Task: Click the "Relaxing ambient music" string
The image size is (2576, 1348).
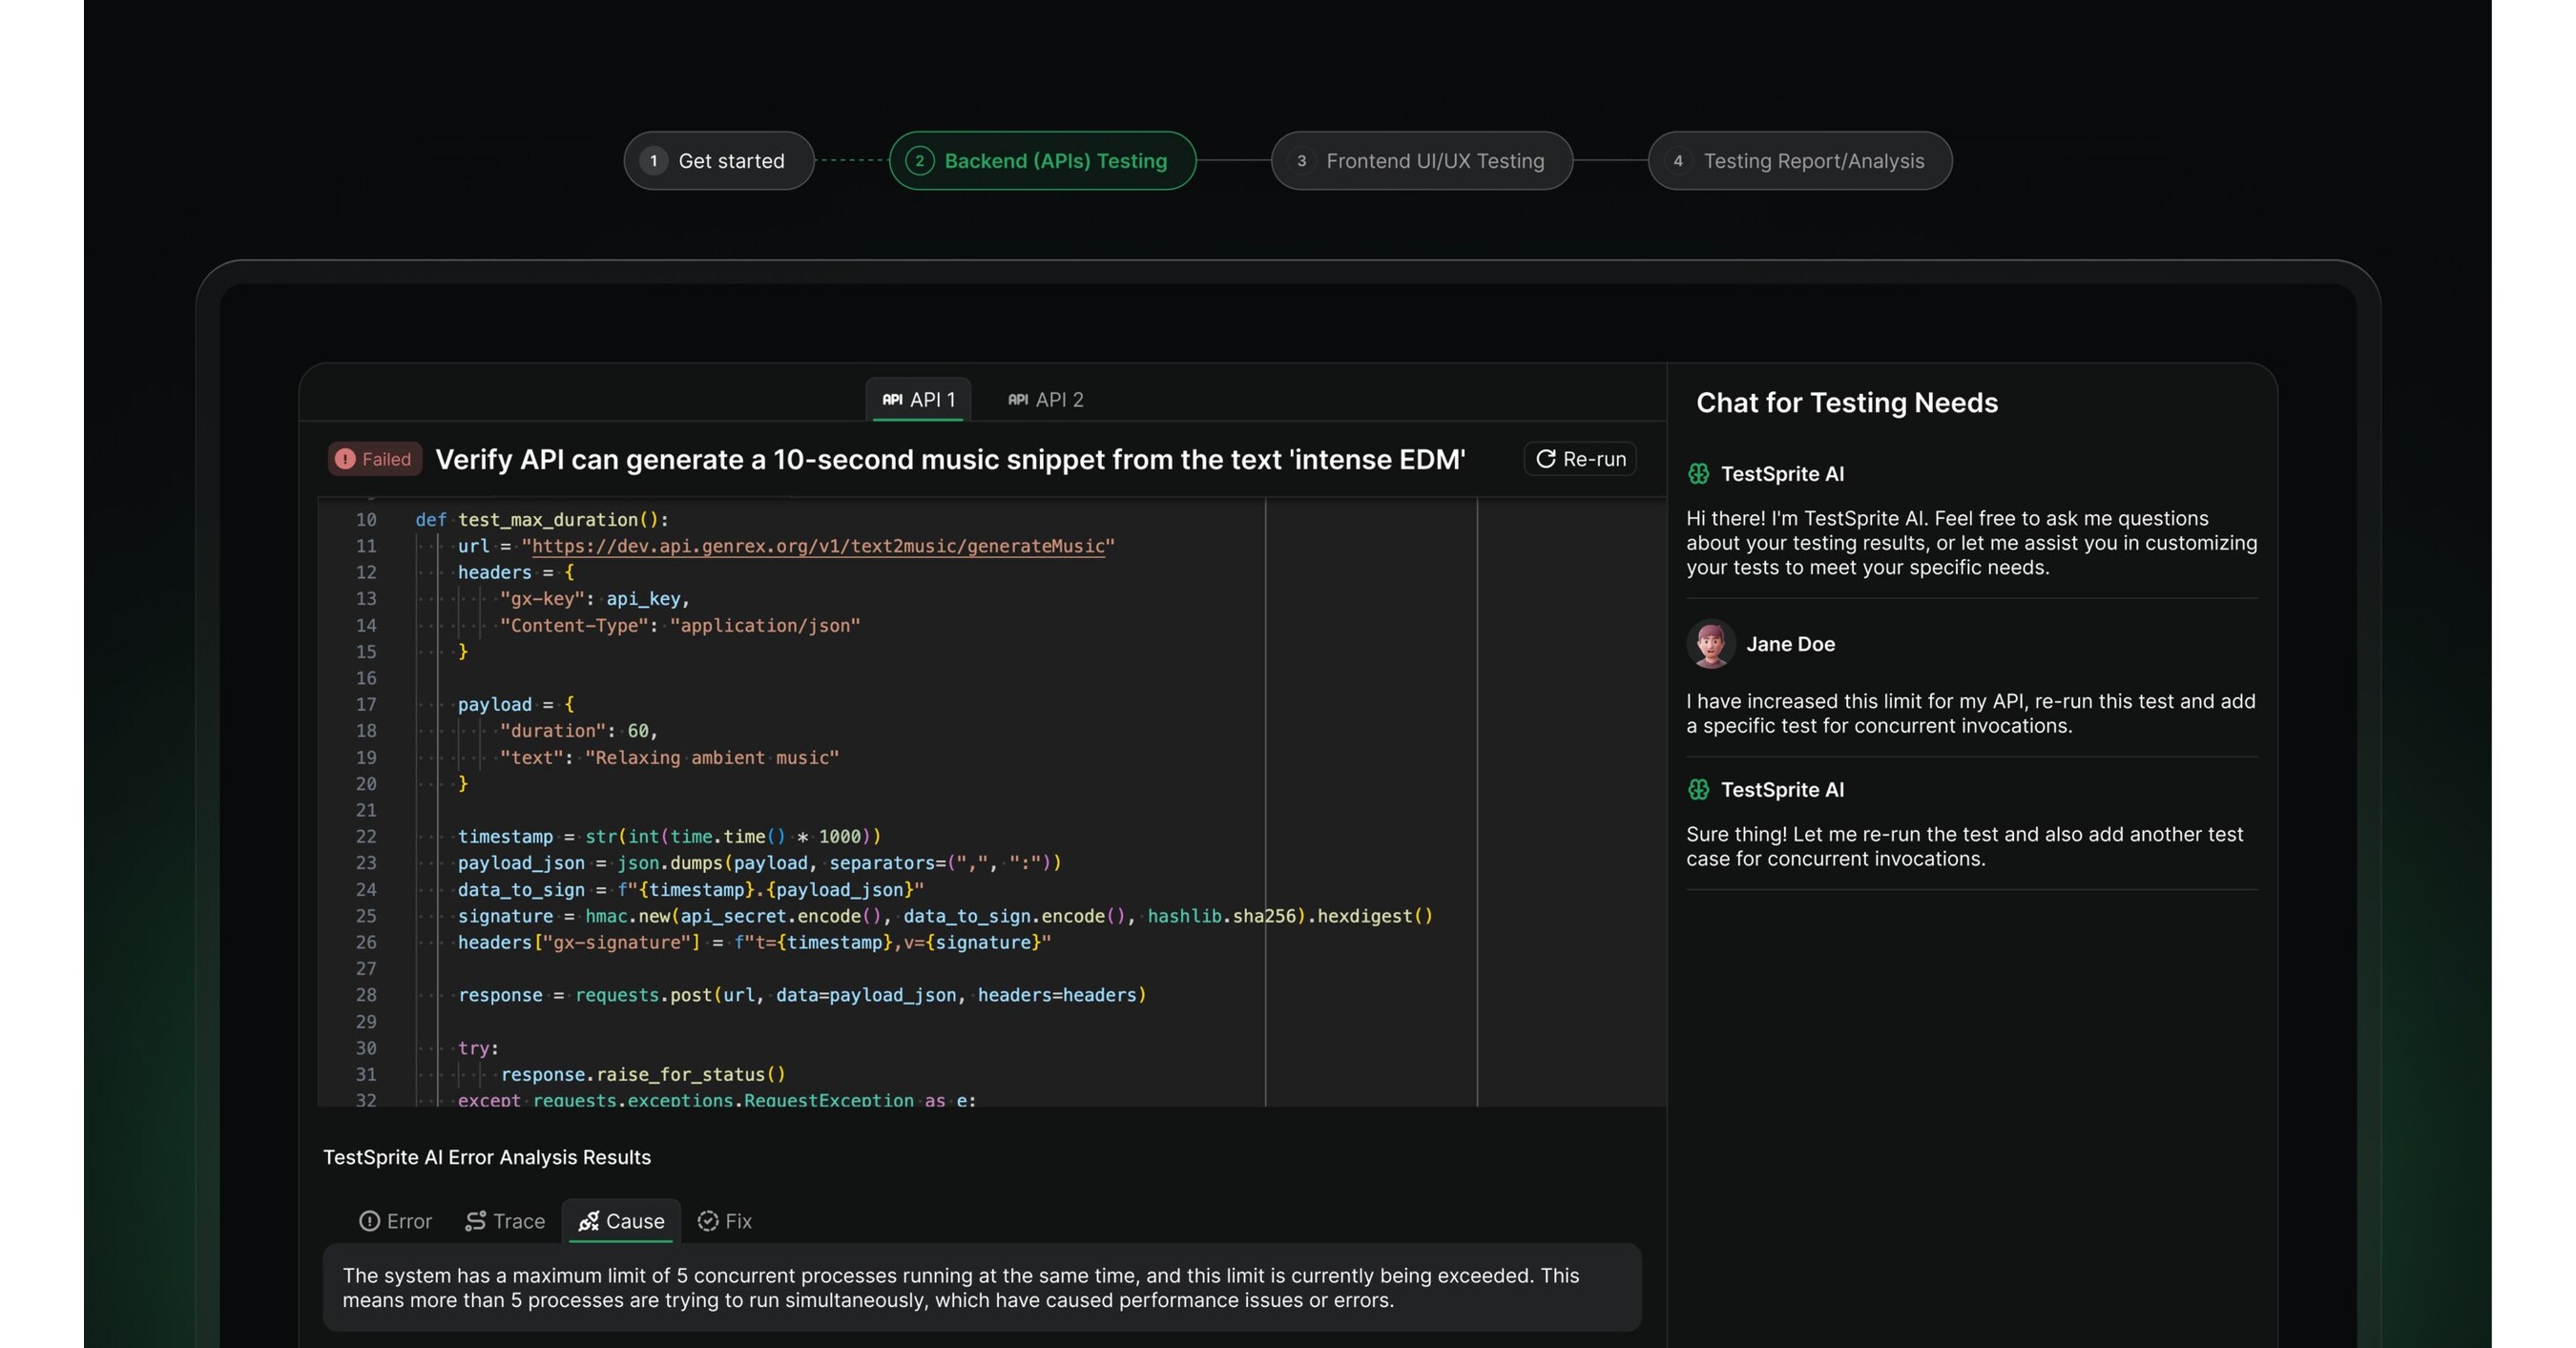Action: tap(712, 758)
